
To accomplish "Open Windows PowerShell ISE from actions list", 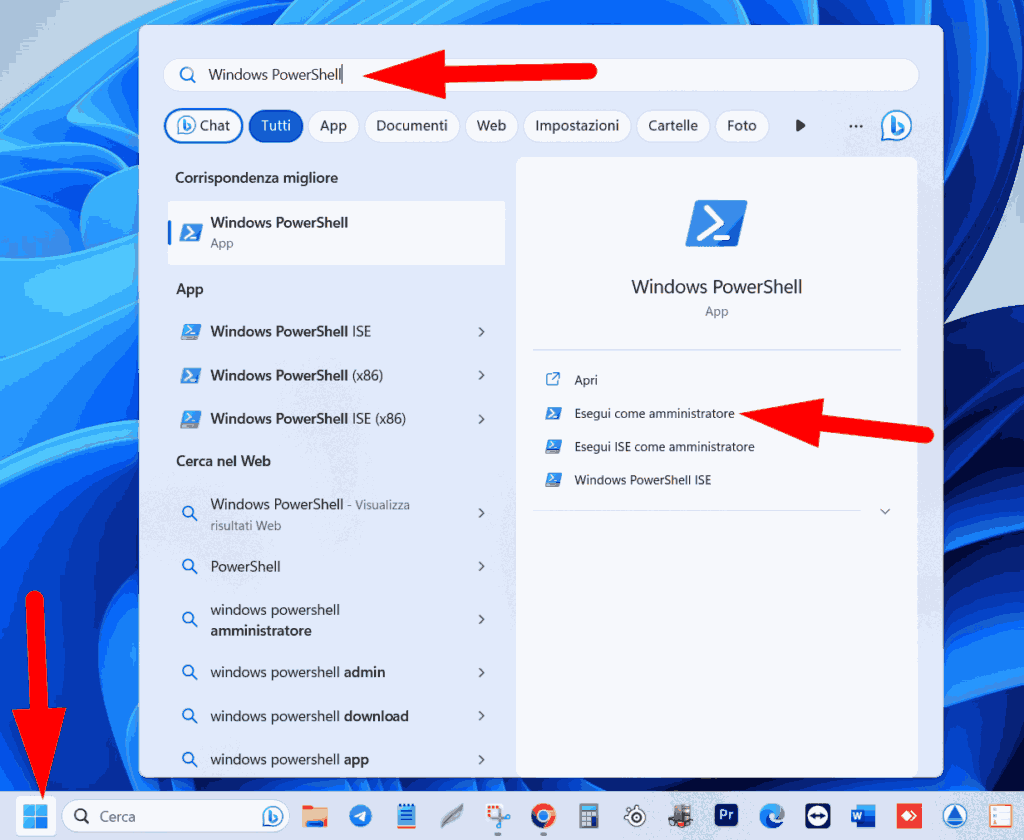I will 643,480.
